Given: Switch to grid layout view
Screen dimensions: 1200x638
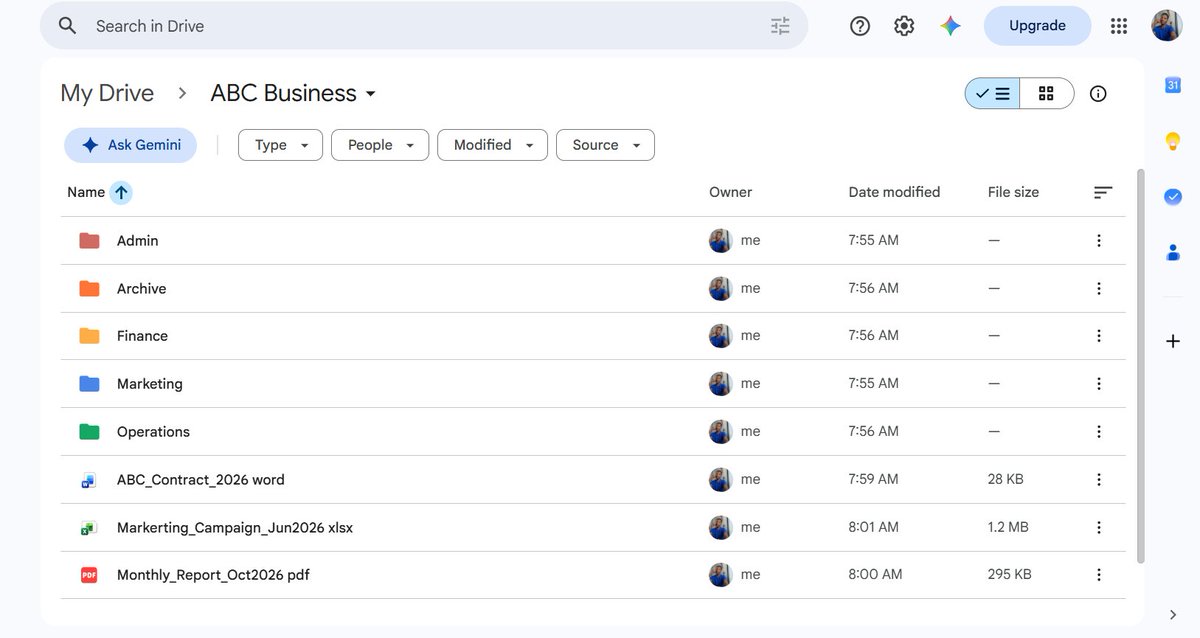Looking at the screenshot, I should coord(1047,93).
